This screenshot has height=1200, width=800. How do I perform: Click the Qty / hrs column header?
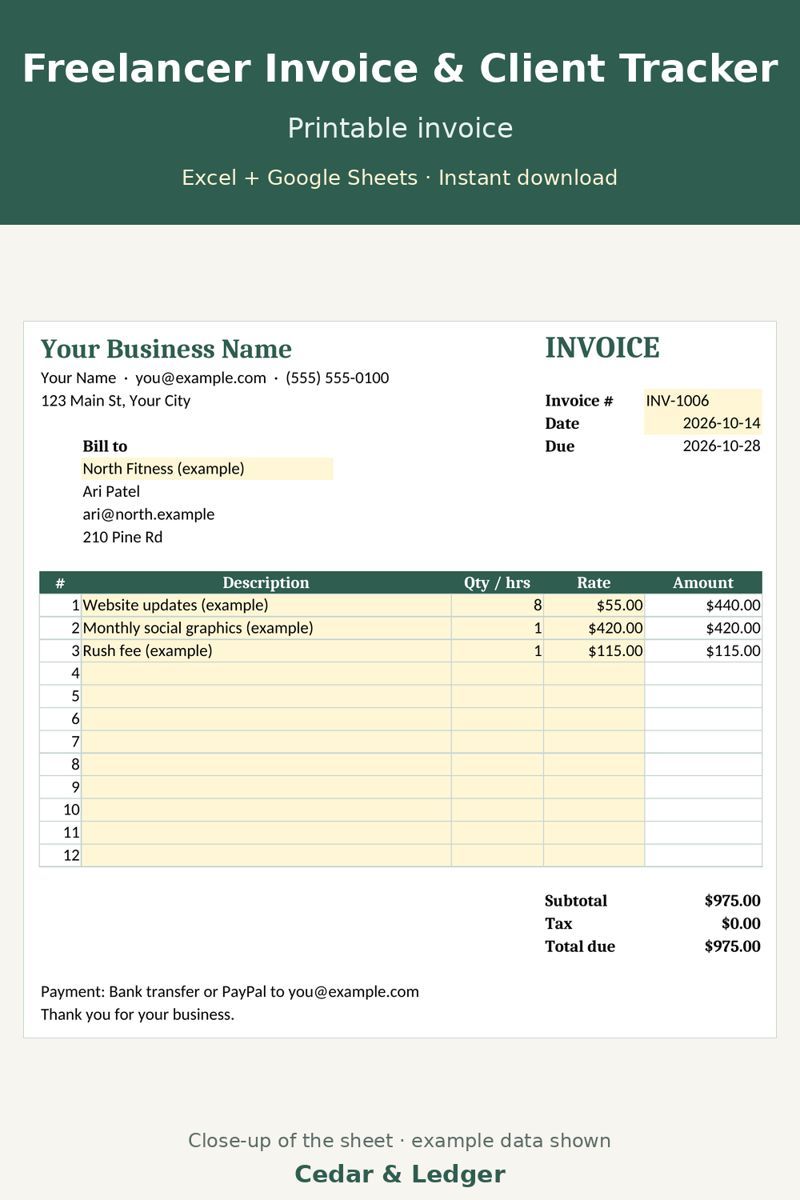[x=497, y=582]
